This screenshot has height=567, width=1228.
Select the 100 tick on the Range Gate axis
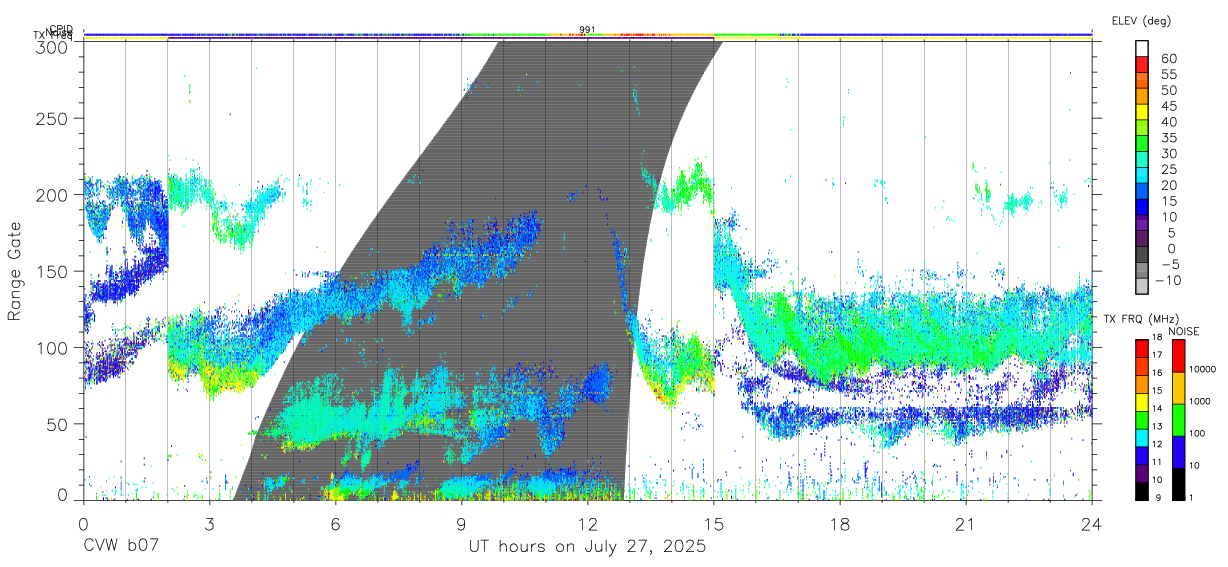pyautogui.click(x=53, y=348)
